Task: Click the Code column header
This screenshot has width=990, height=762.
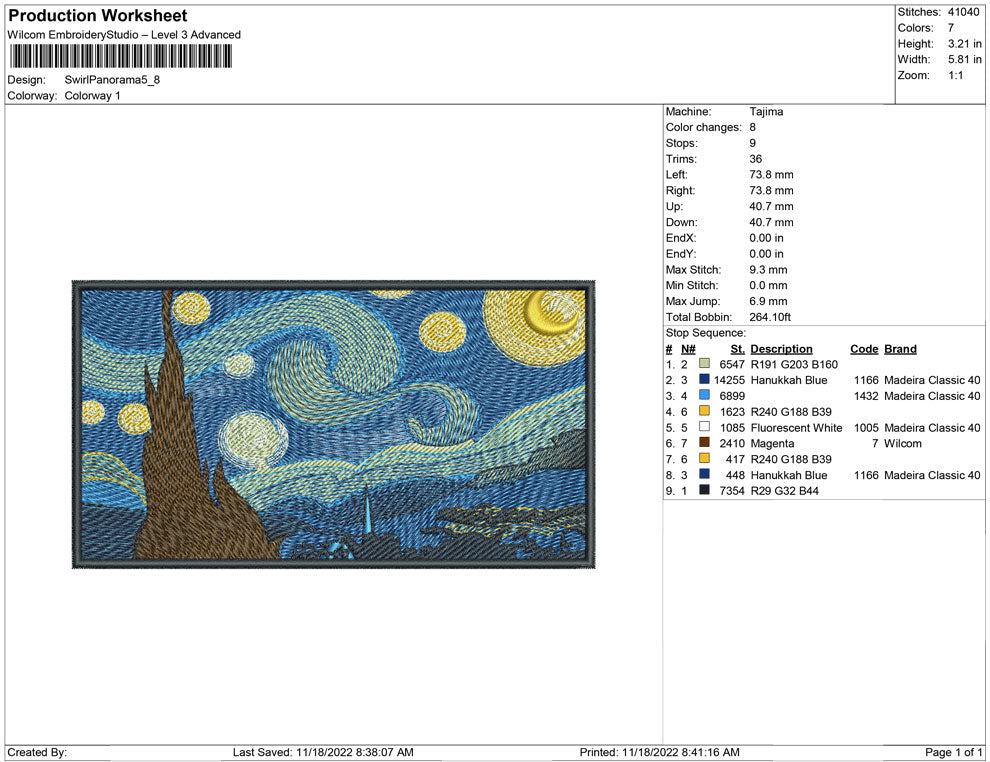Action: click(864, 349)
